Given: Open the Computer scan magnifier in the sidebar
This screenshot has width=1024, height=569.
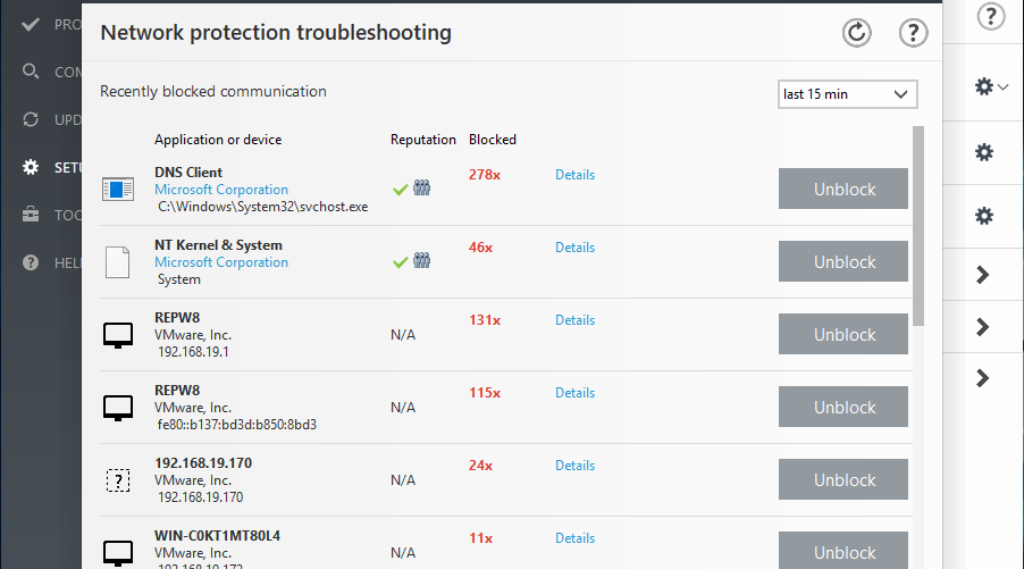Looking at the screenshot, I should (x=31, y=72).
